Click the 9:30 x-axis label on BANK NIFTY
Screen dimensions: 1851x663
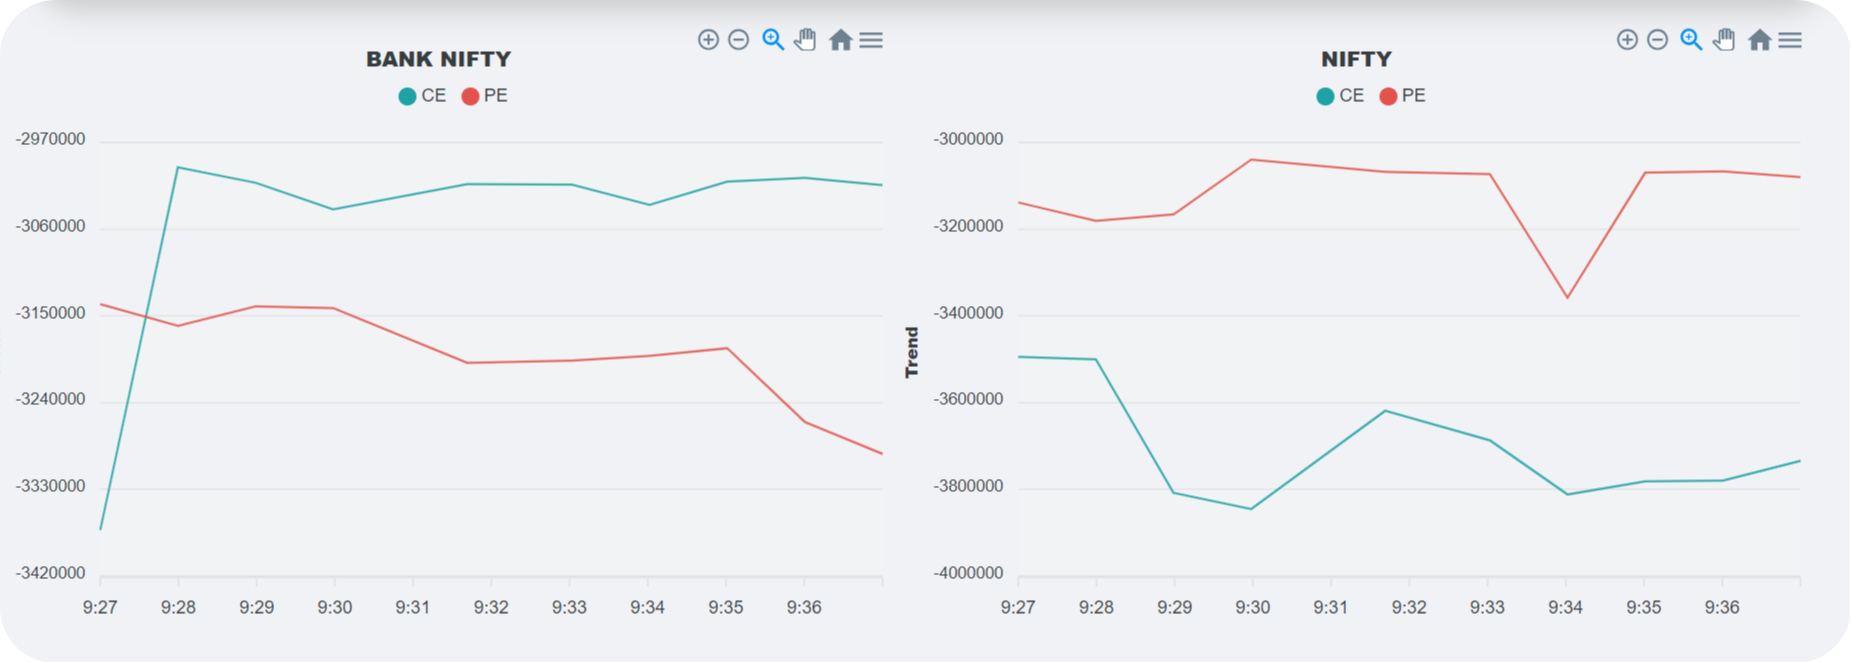coord(335,608)
